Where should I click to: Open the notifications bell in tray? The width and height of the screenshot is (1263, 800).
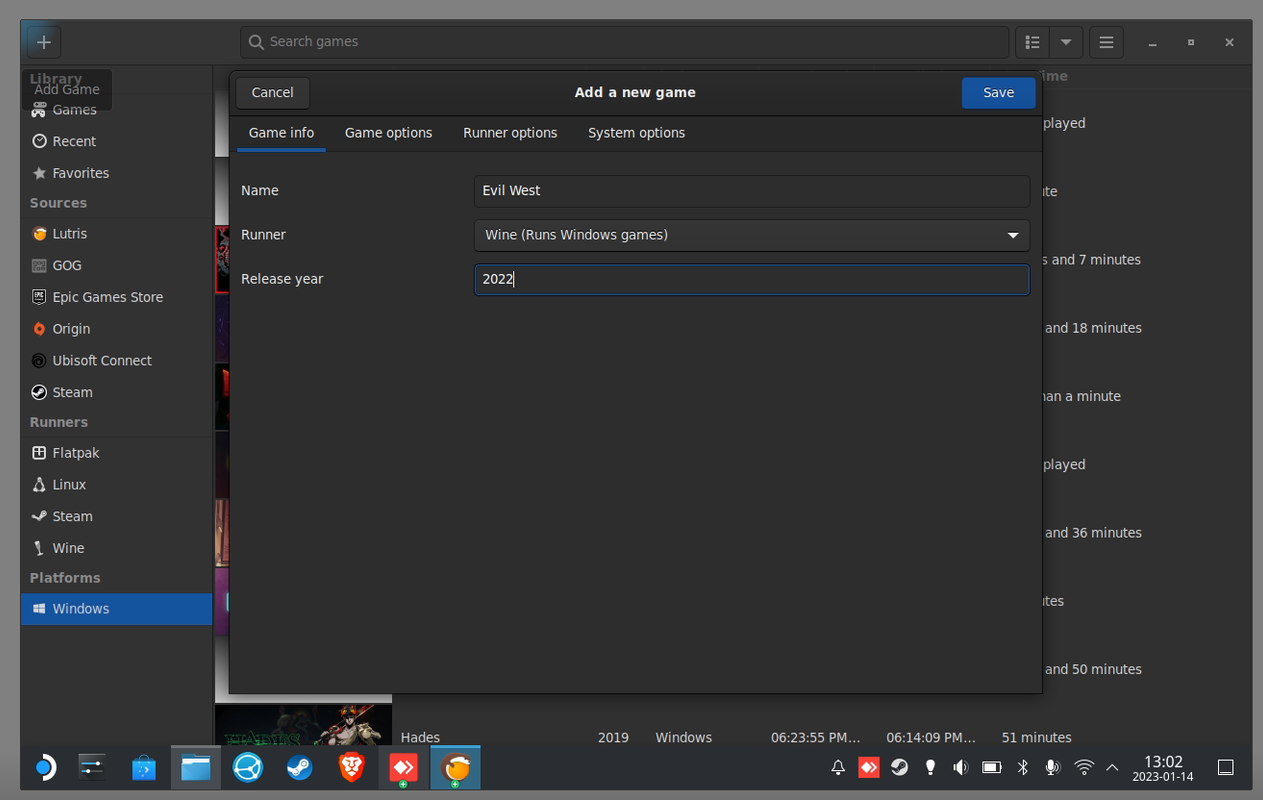tap(838, 768)
